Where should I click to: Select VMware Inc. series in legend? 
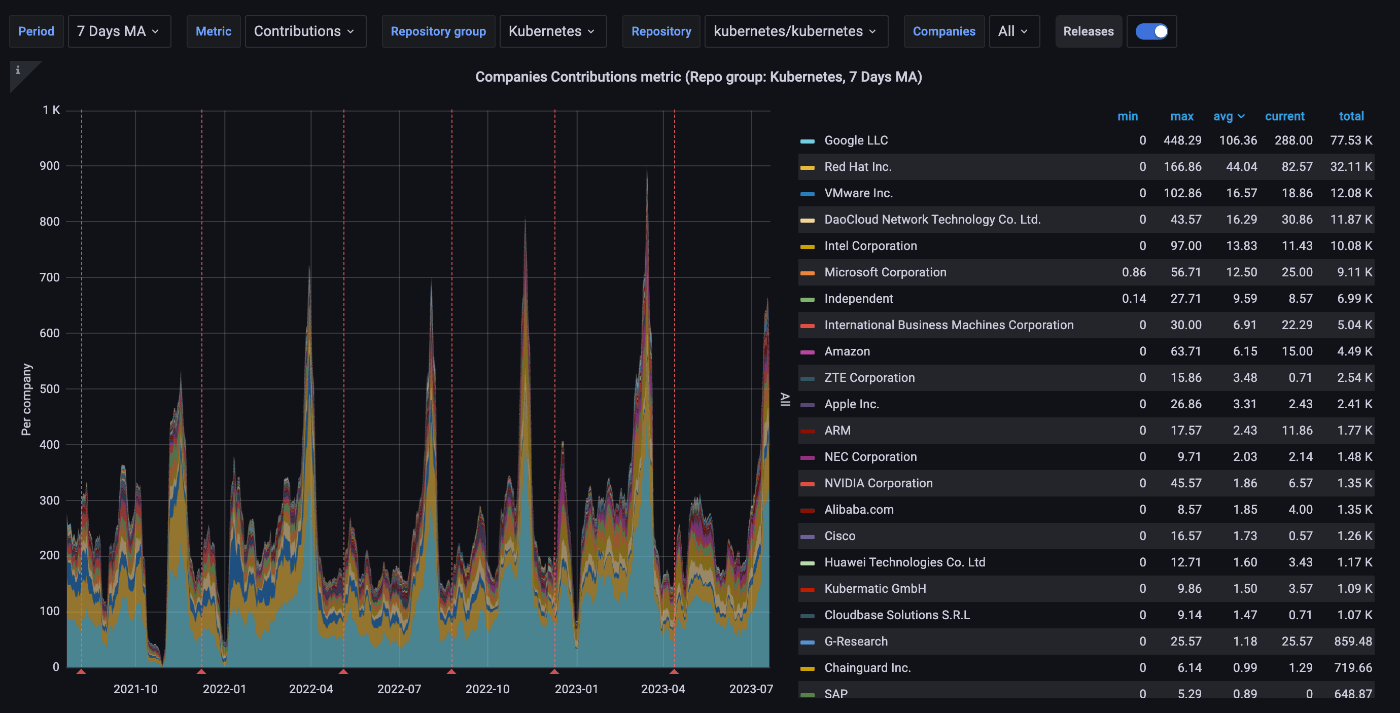(x=858, y=193)
